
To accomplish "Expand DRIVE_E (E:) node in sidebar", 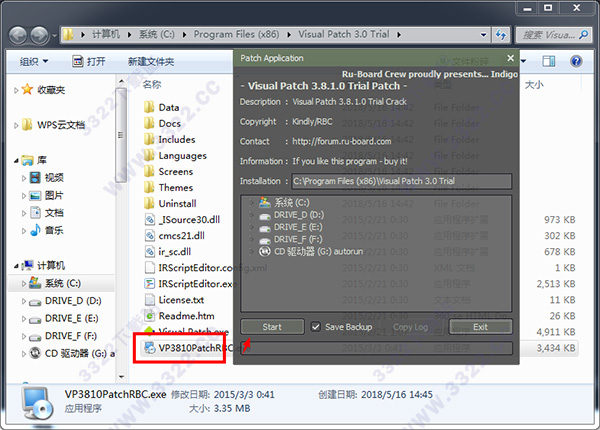I will (24, 319).
